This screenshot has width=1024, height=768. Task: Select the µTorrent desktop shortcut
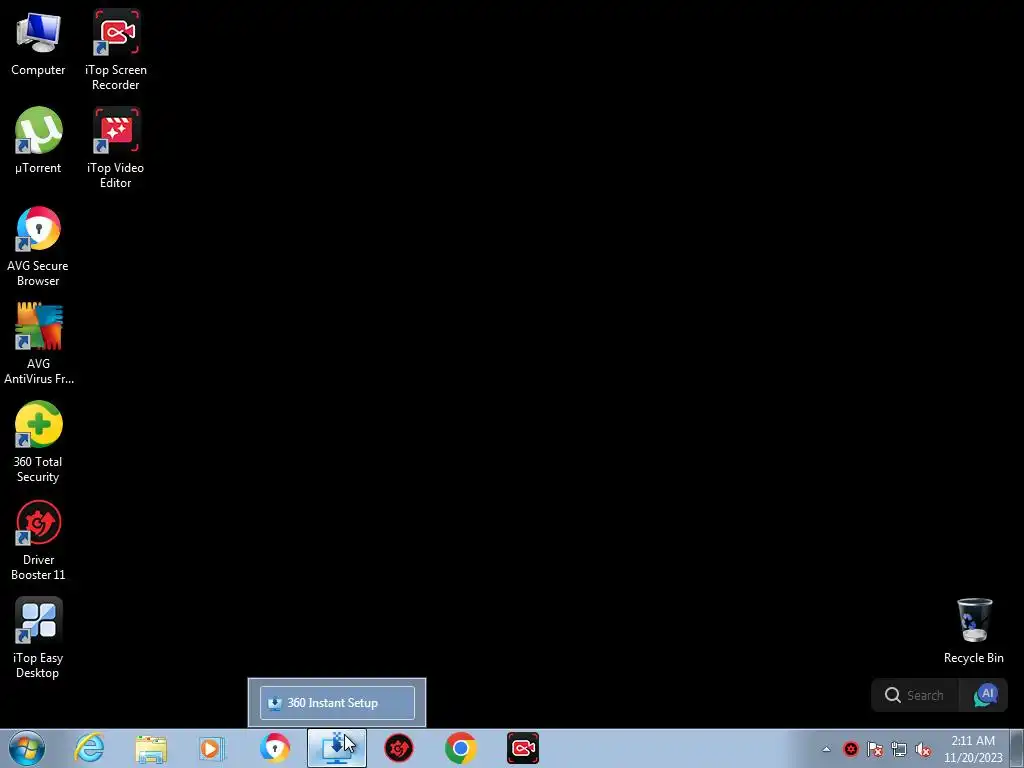[38, 141]
